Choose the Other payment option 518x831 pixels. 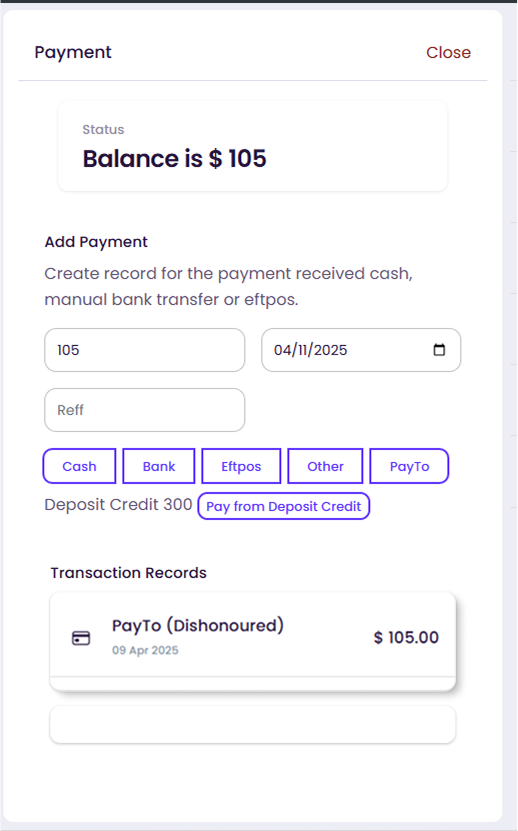326,466
